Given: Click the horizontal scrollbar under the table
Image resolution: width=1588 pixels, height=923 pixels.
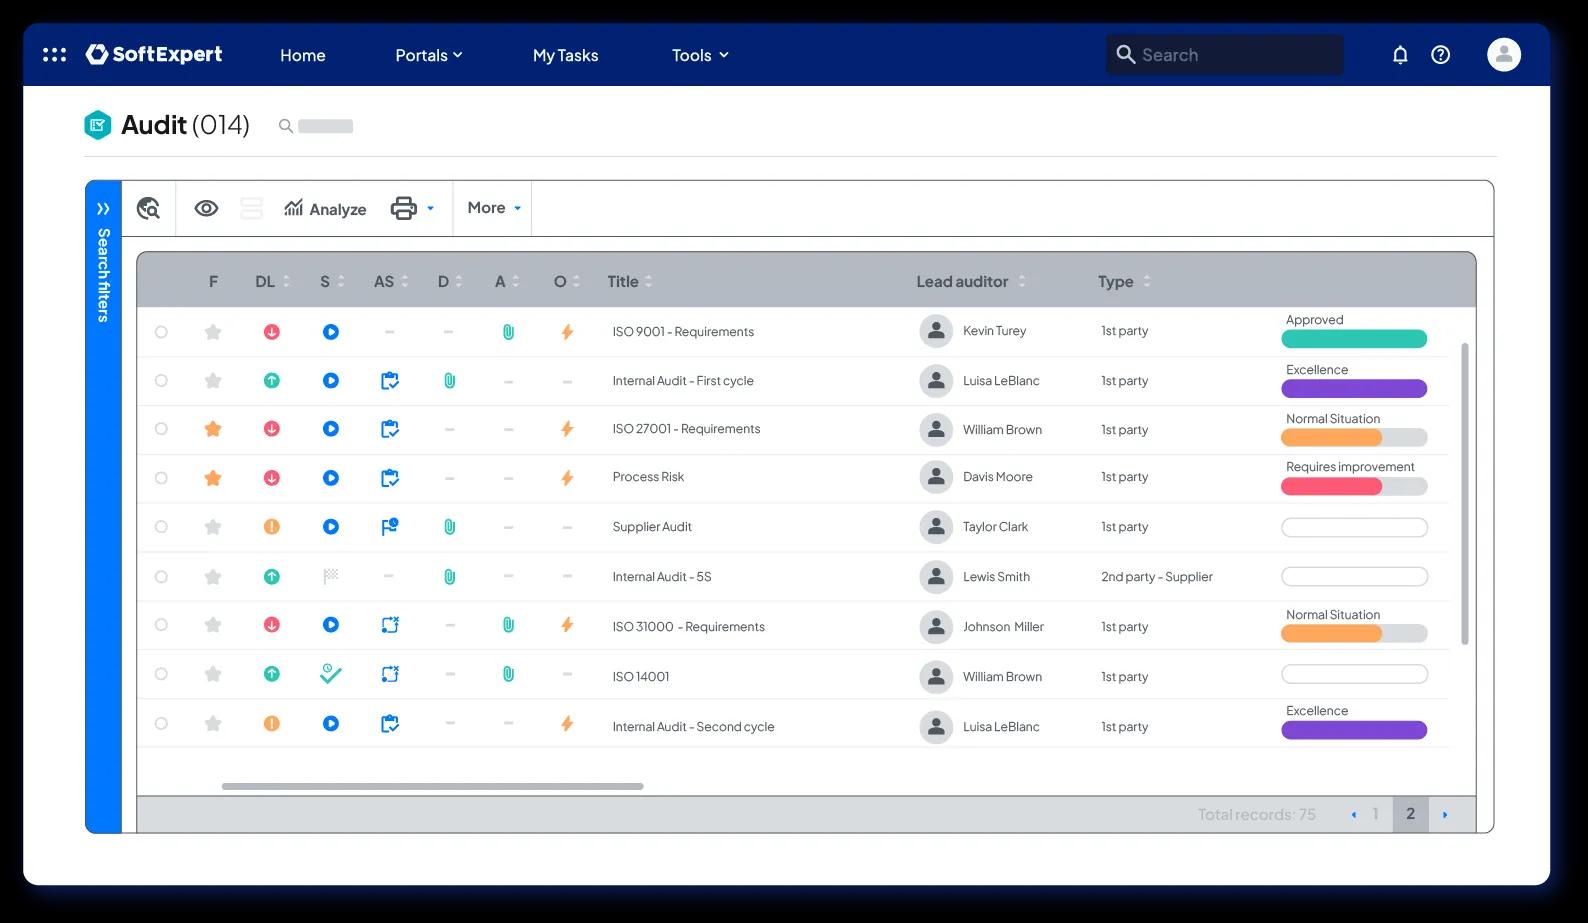Looking at the screenshot, I should tap(432, 786).
